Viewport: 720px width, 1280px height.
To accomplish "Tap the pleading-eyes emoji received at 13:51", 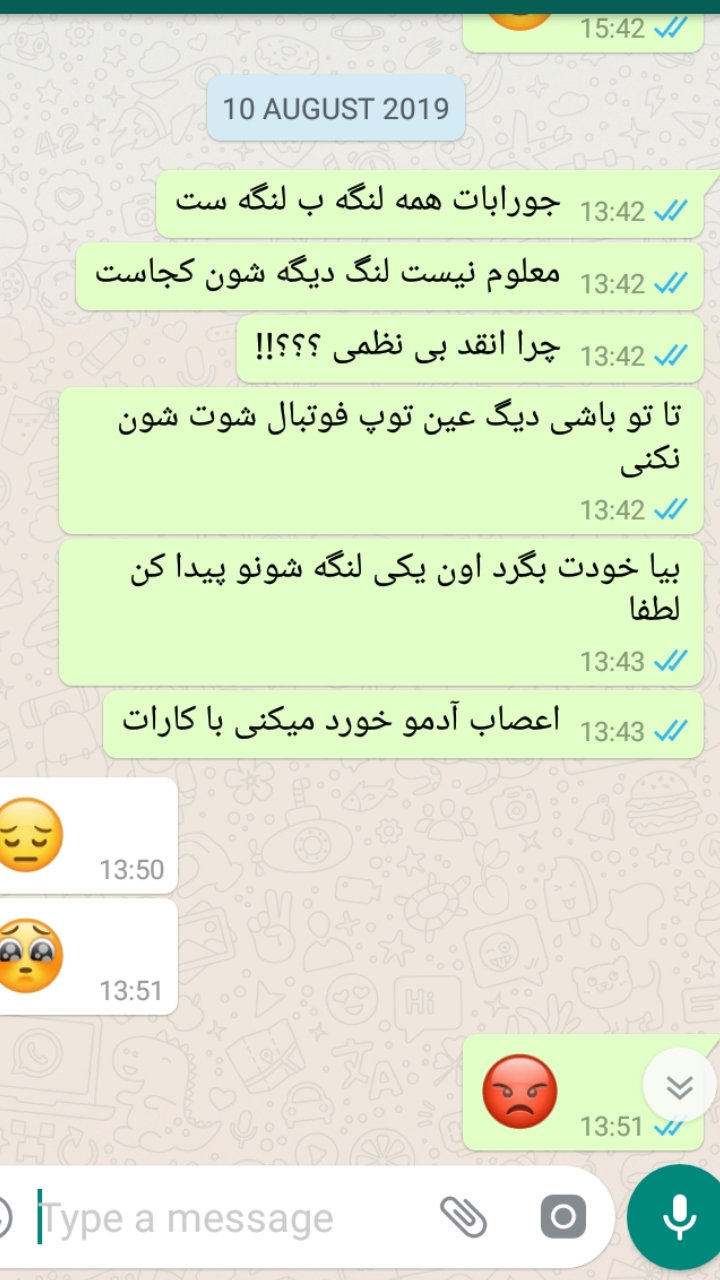I will point(28,957).
